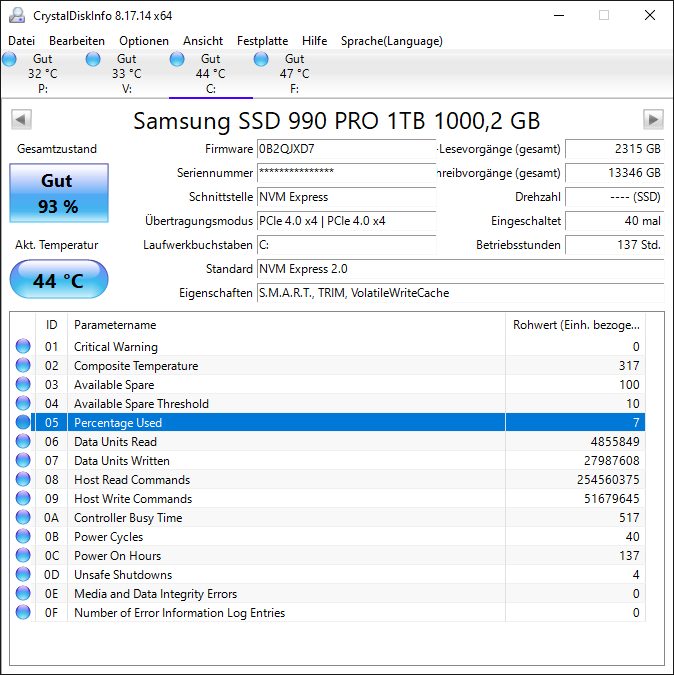The width and height of the screenshot is (674, 675).
Task: Click the 44 °C temperature button
Action: (x=59, y=279)
